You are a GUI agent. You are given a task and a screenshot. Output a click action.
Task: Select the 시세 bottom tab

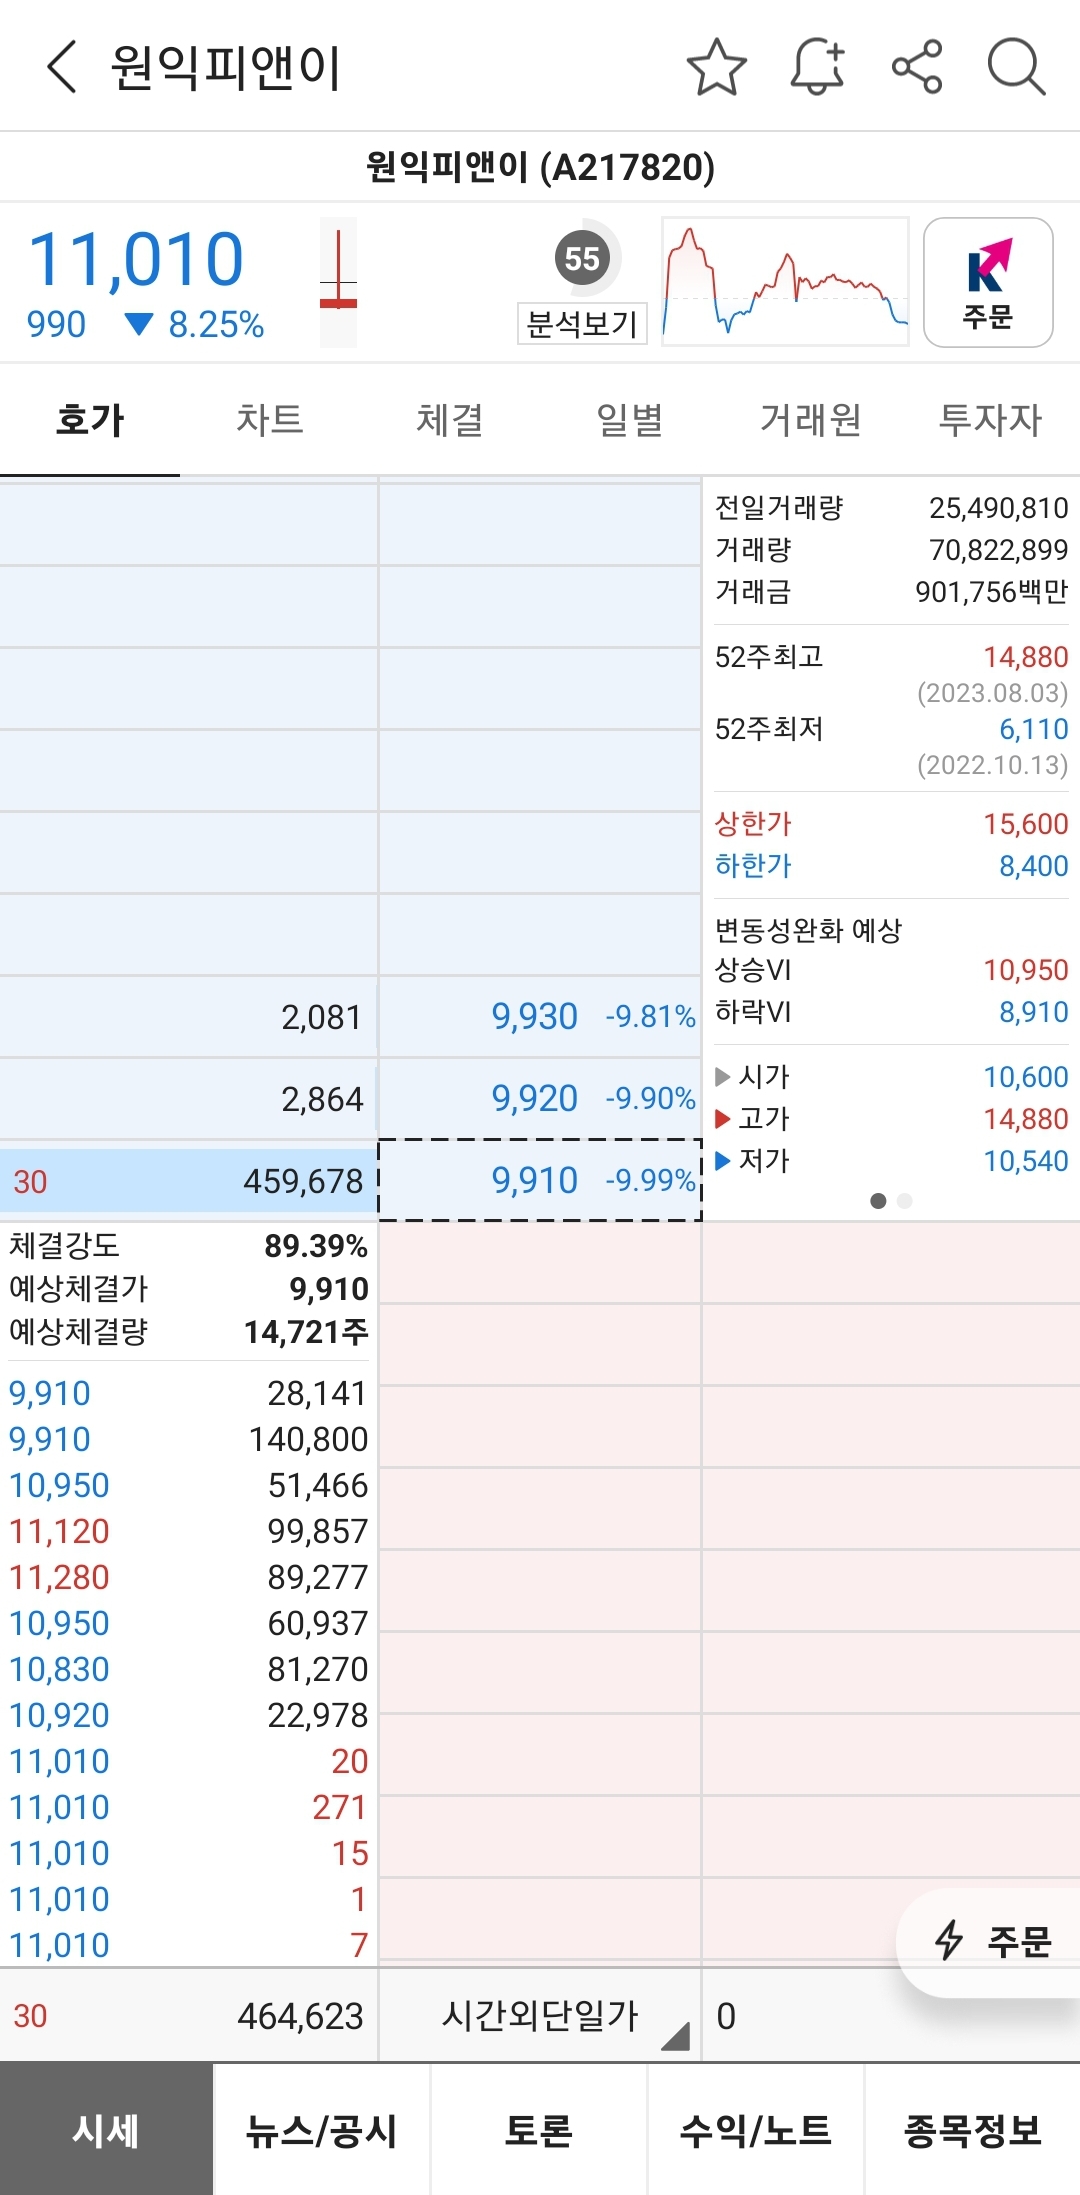pos(106,2130)
